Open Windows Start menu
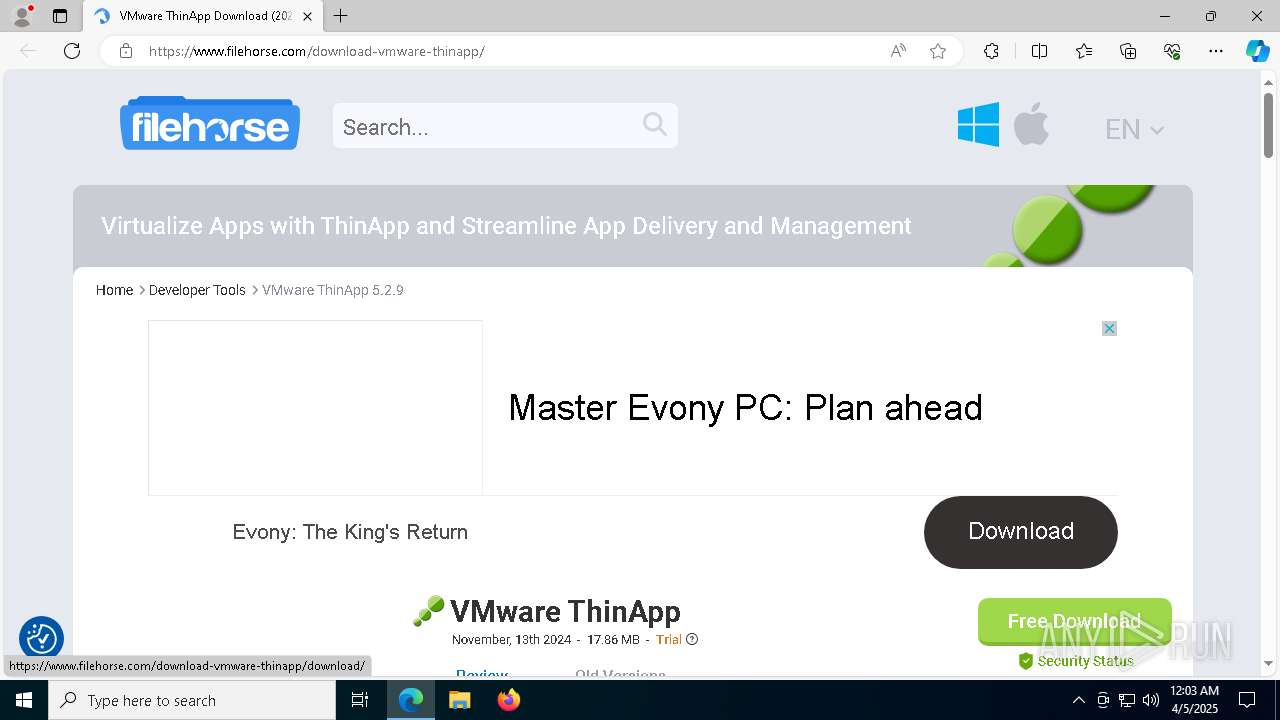1280x720 pixels. click(24, 700)
